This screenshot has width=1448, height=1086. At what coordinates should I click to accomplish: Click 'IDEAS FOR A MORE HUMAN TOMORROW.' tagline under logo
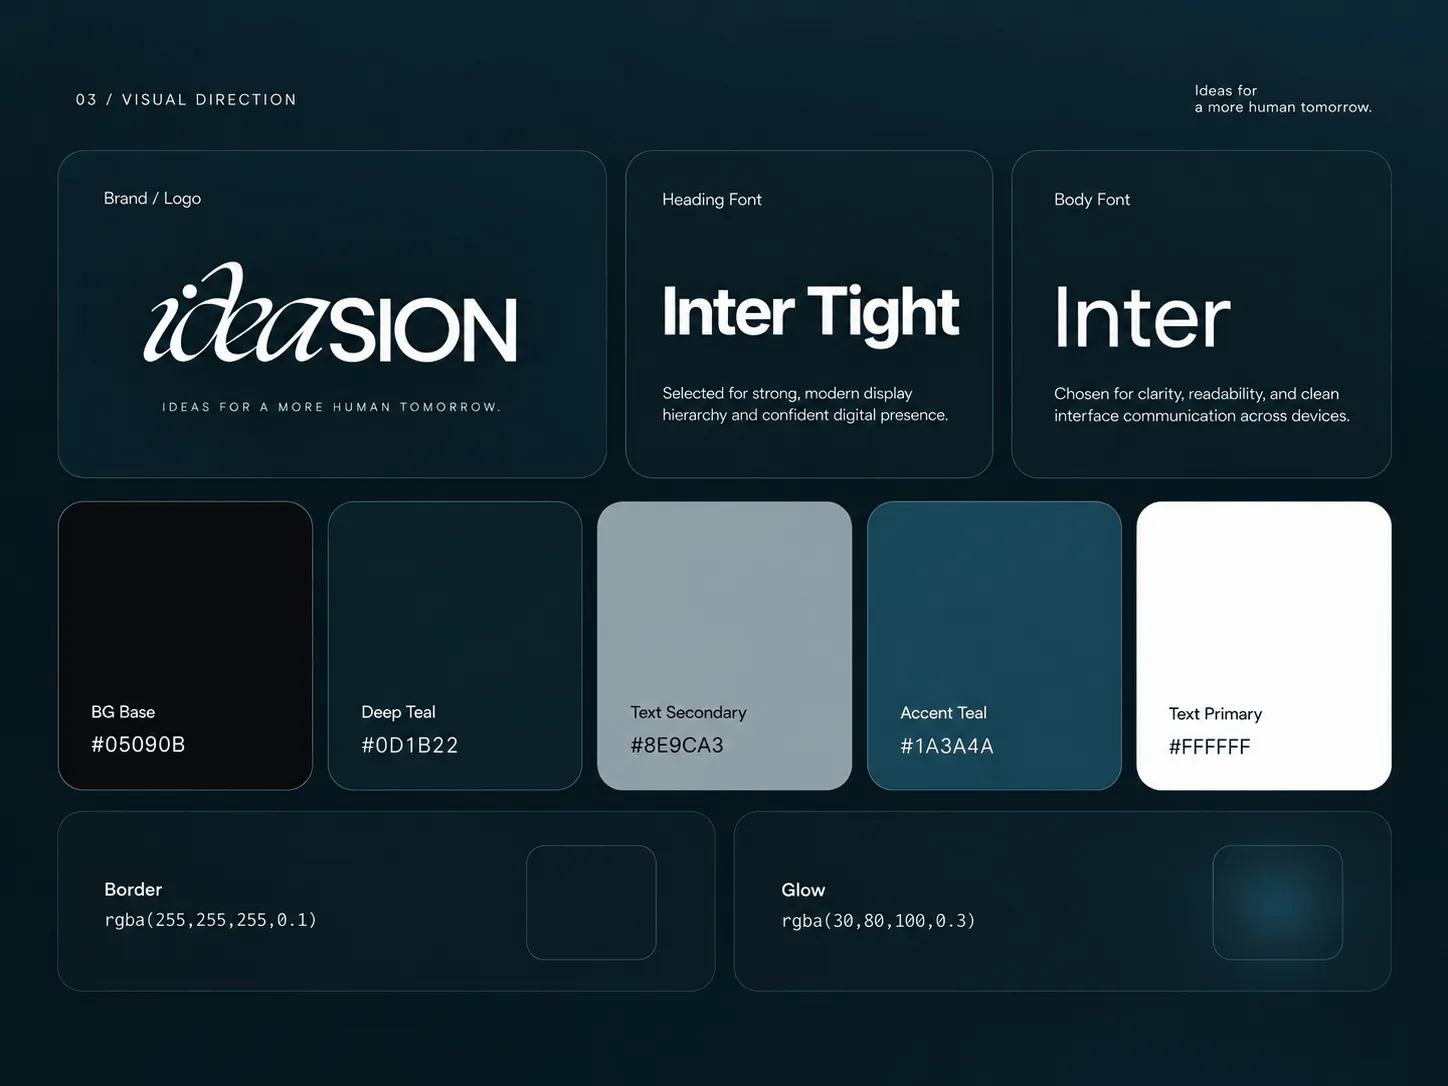332,407
